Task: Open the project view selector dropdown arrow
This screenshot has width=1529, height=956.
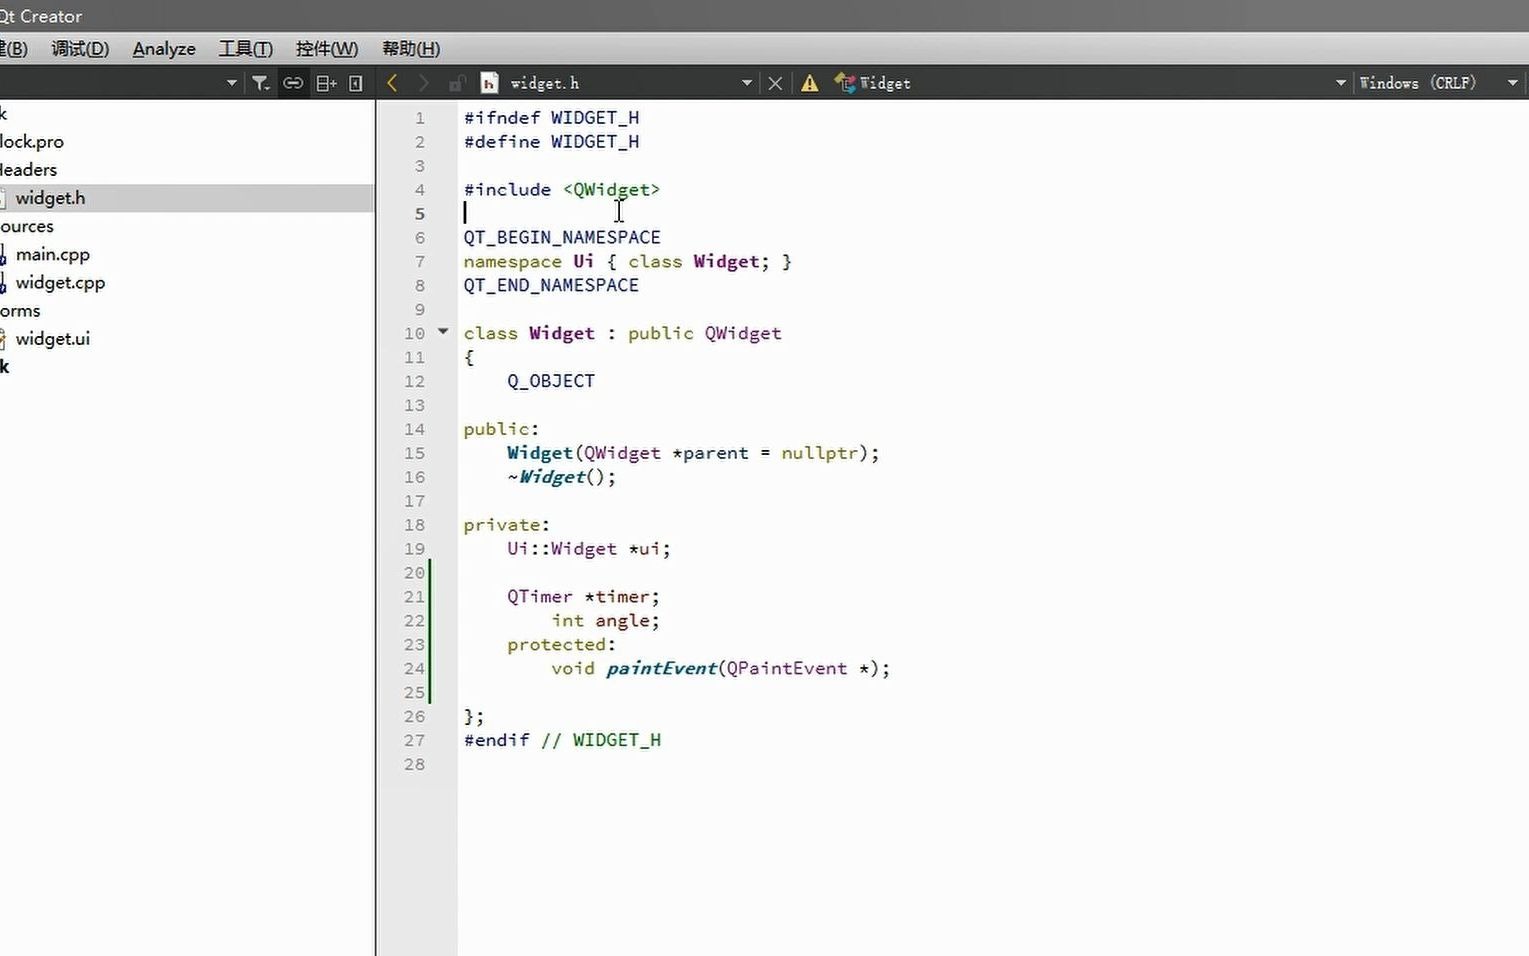Action: coord(231,83)
